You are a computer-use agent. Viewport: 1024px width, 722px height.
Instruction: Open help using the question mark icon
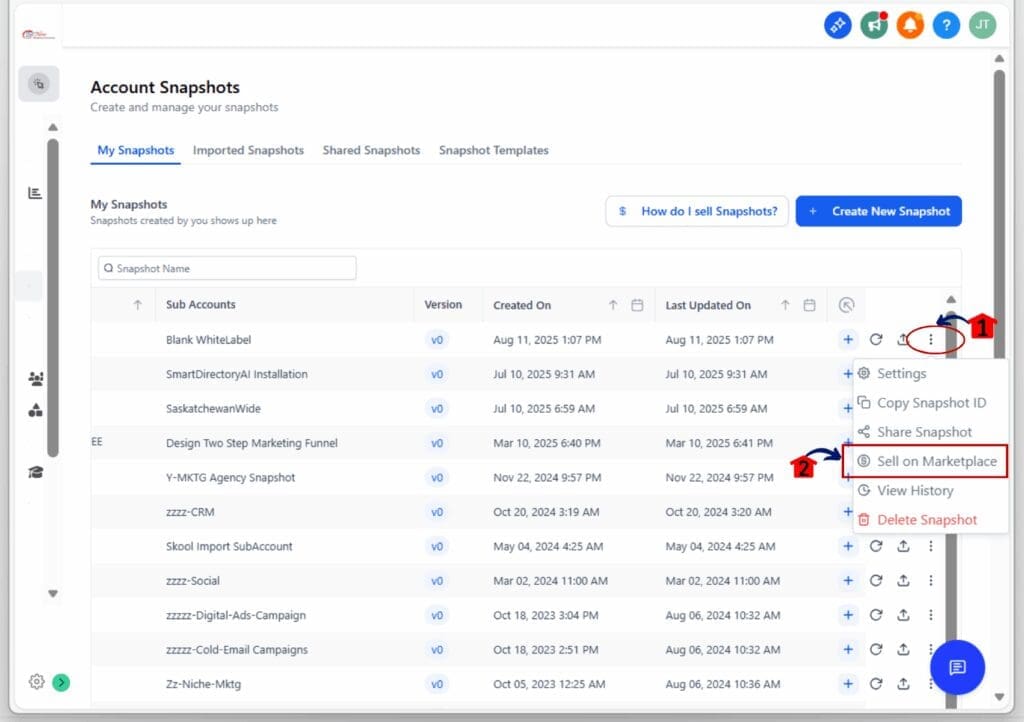[x=945, y=25]
